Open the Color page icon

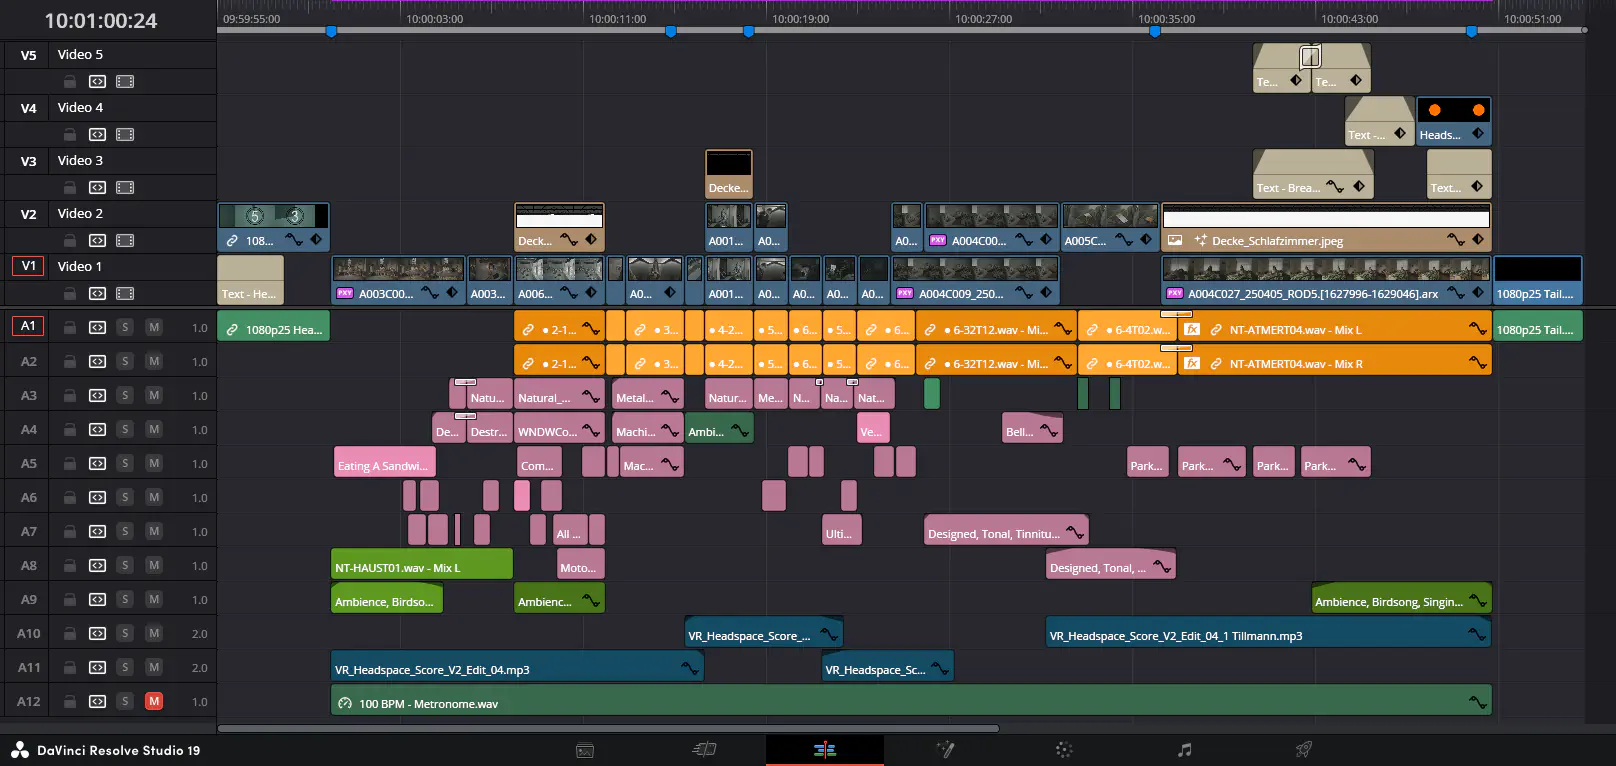tap(1064, 750)
